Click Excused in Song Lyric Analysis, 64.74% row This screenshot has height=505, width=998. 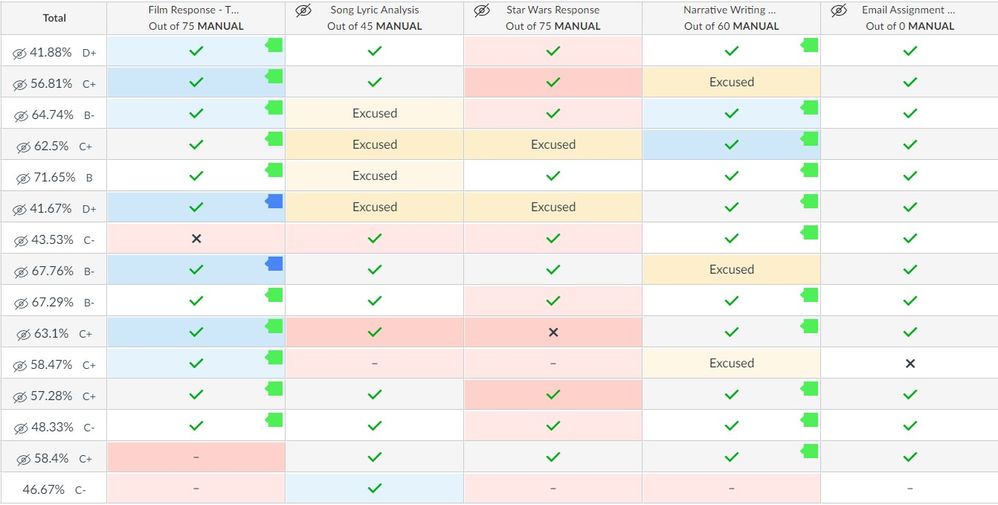374,114
